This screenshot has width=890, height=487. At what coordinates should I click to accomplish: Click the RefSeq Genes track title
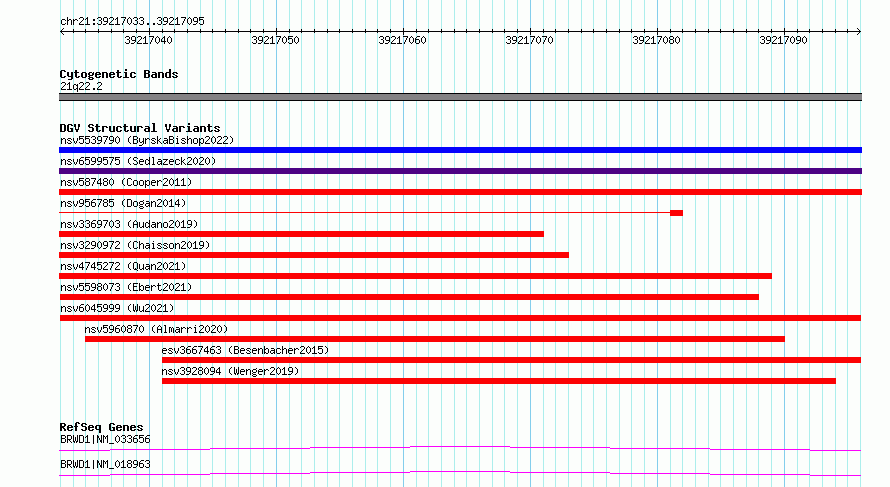[101, 427]
